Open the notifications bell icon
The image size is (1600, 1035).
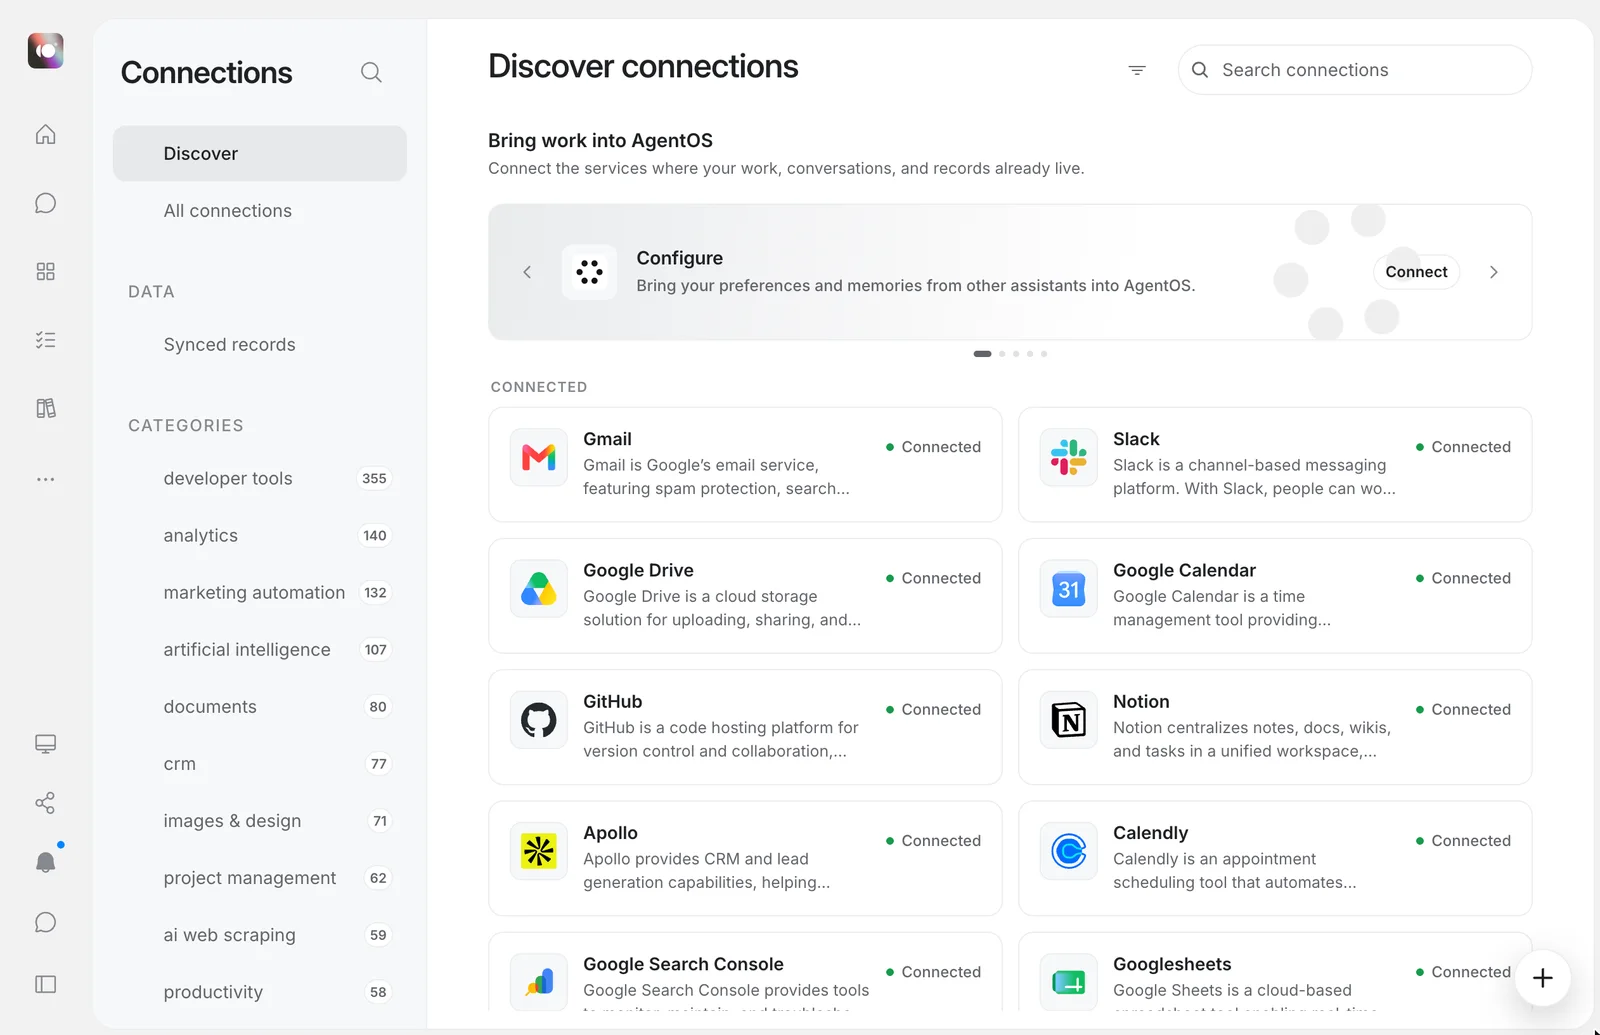pyautogui.click(x=45, y=862)
